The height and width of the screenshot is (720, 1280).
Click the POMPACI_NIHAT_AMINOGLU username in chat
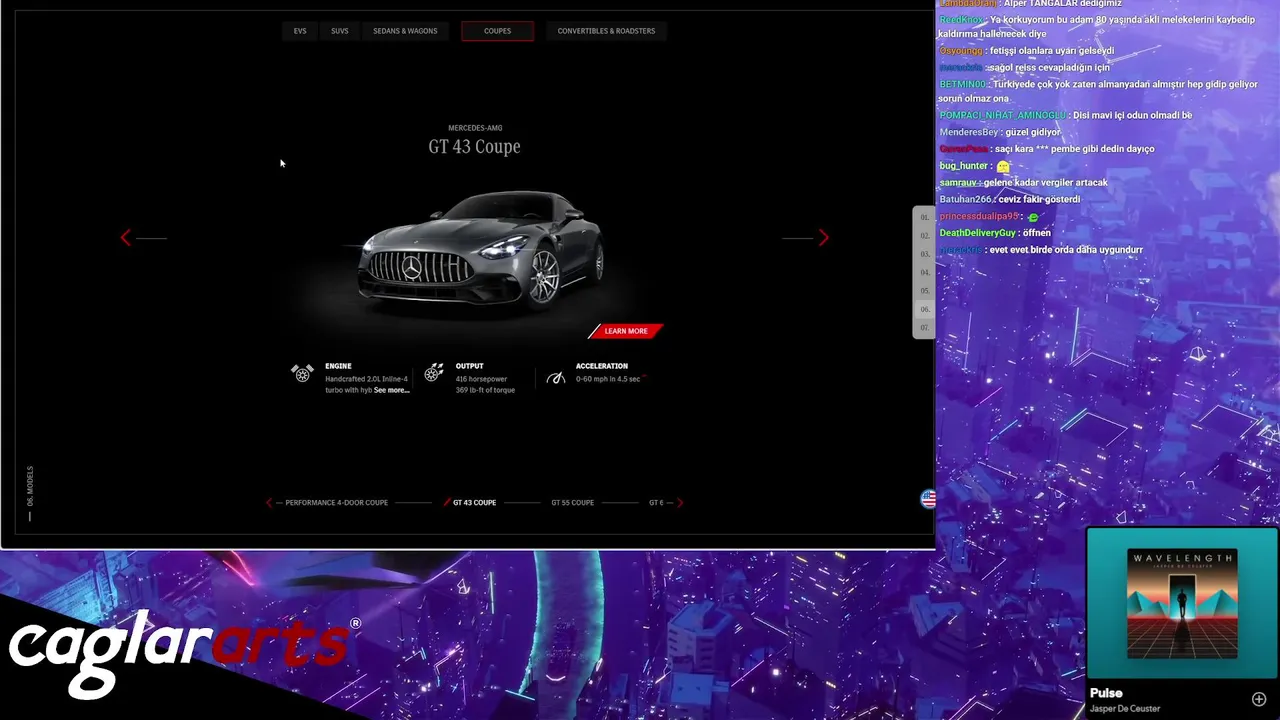(x=1003, y=115)
